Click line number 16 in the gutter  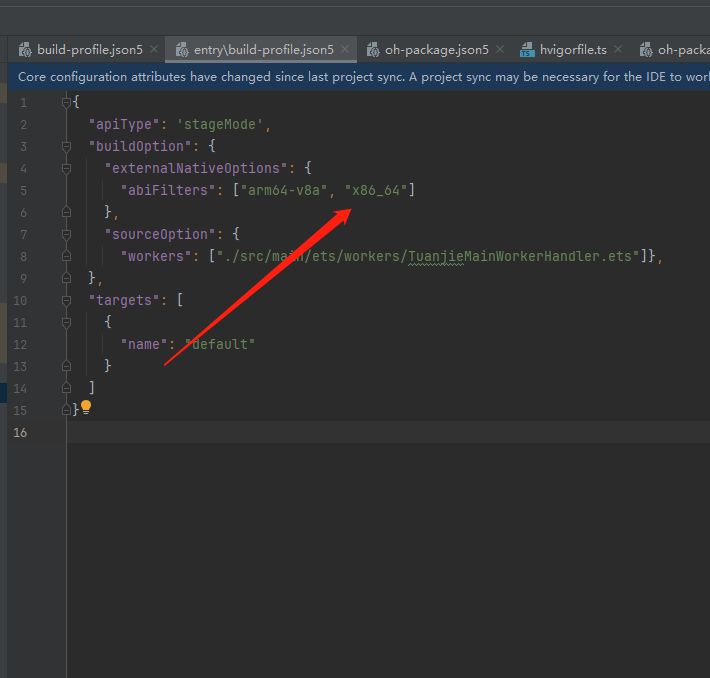tap(20, 433)
